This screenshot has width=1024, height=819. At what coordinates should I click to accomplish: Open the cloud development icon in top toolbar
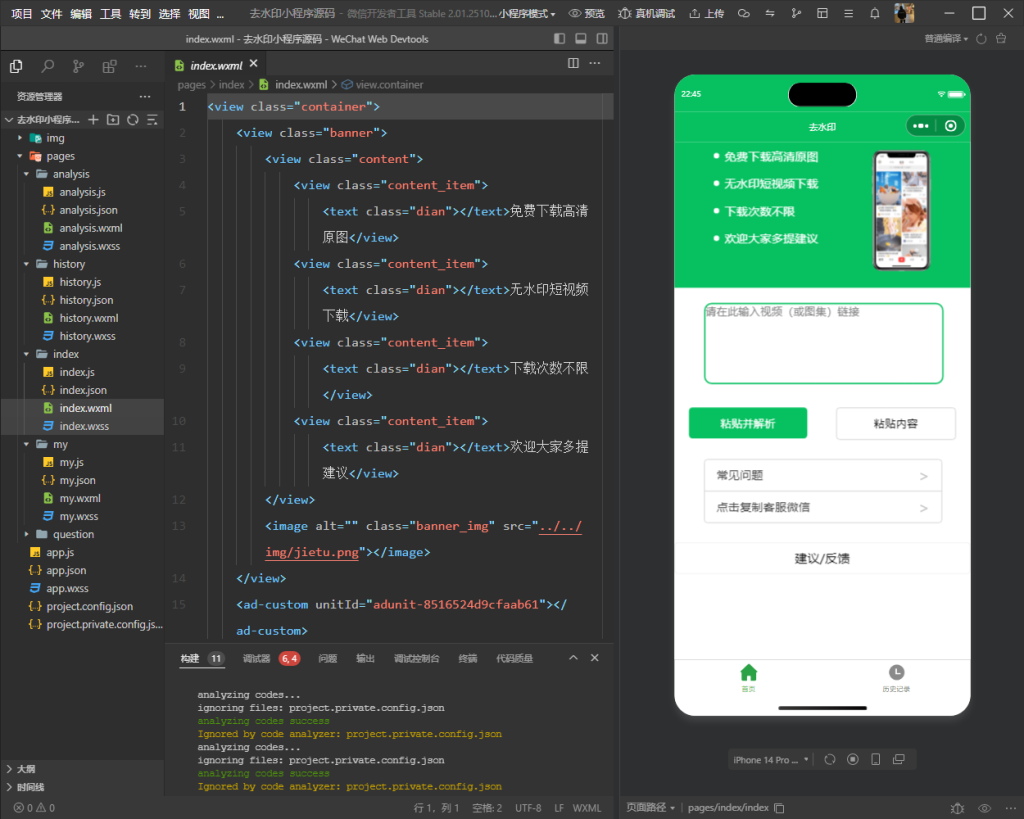(744, 13)
